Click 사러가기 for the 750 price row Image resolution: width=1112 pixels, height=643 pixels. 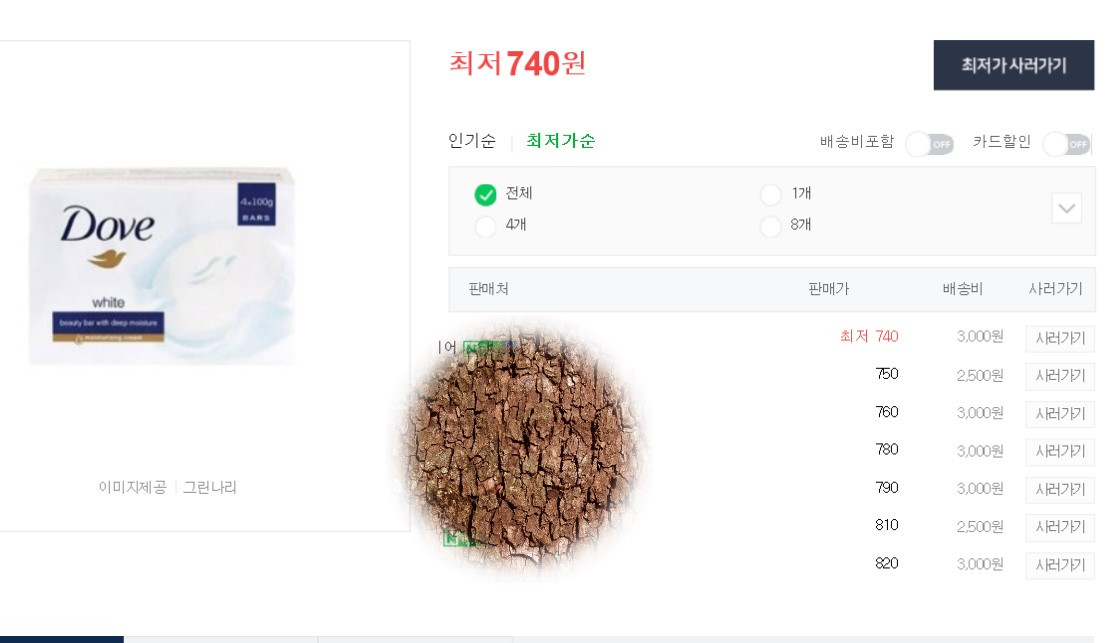[x=1060, y=376]
